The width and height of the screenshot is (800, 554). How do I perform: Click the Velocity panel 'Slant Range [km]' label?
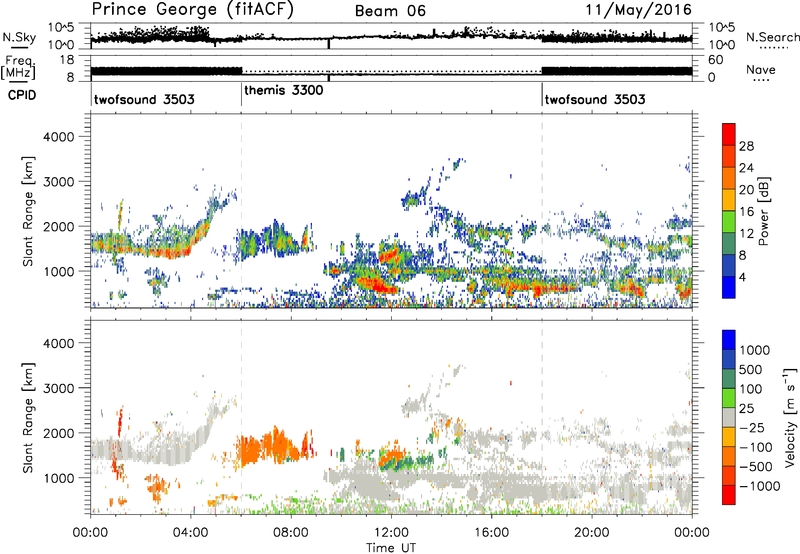[x=29, y=417]
